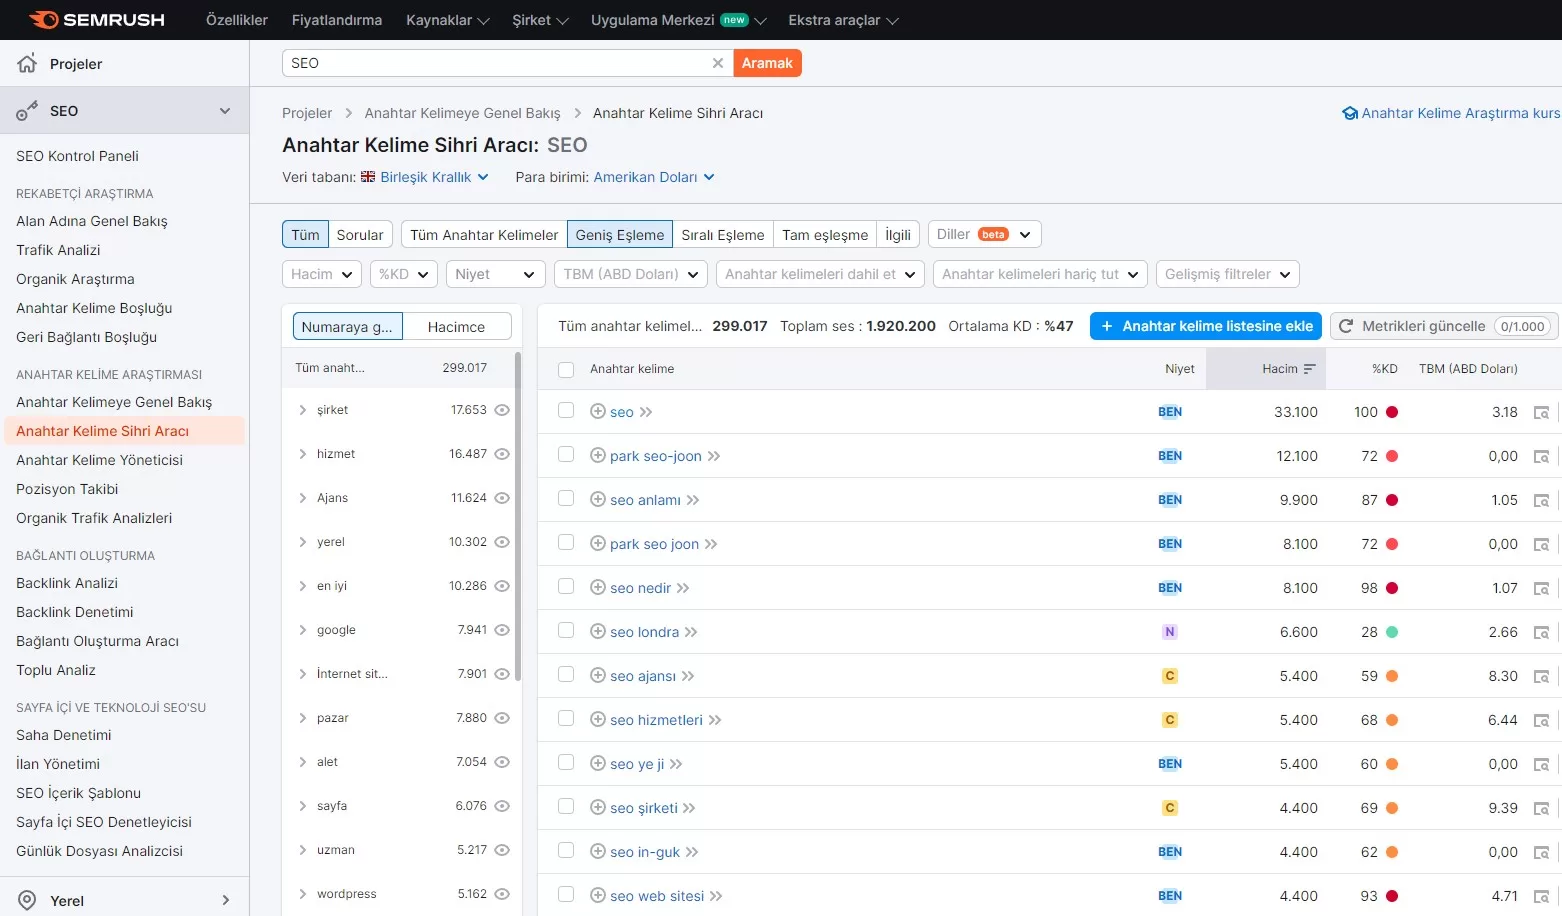1562x916 pixels.
Task: Open the seo londra keyword link
Action: [x=644, y=632]
